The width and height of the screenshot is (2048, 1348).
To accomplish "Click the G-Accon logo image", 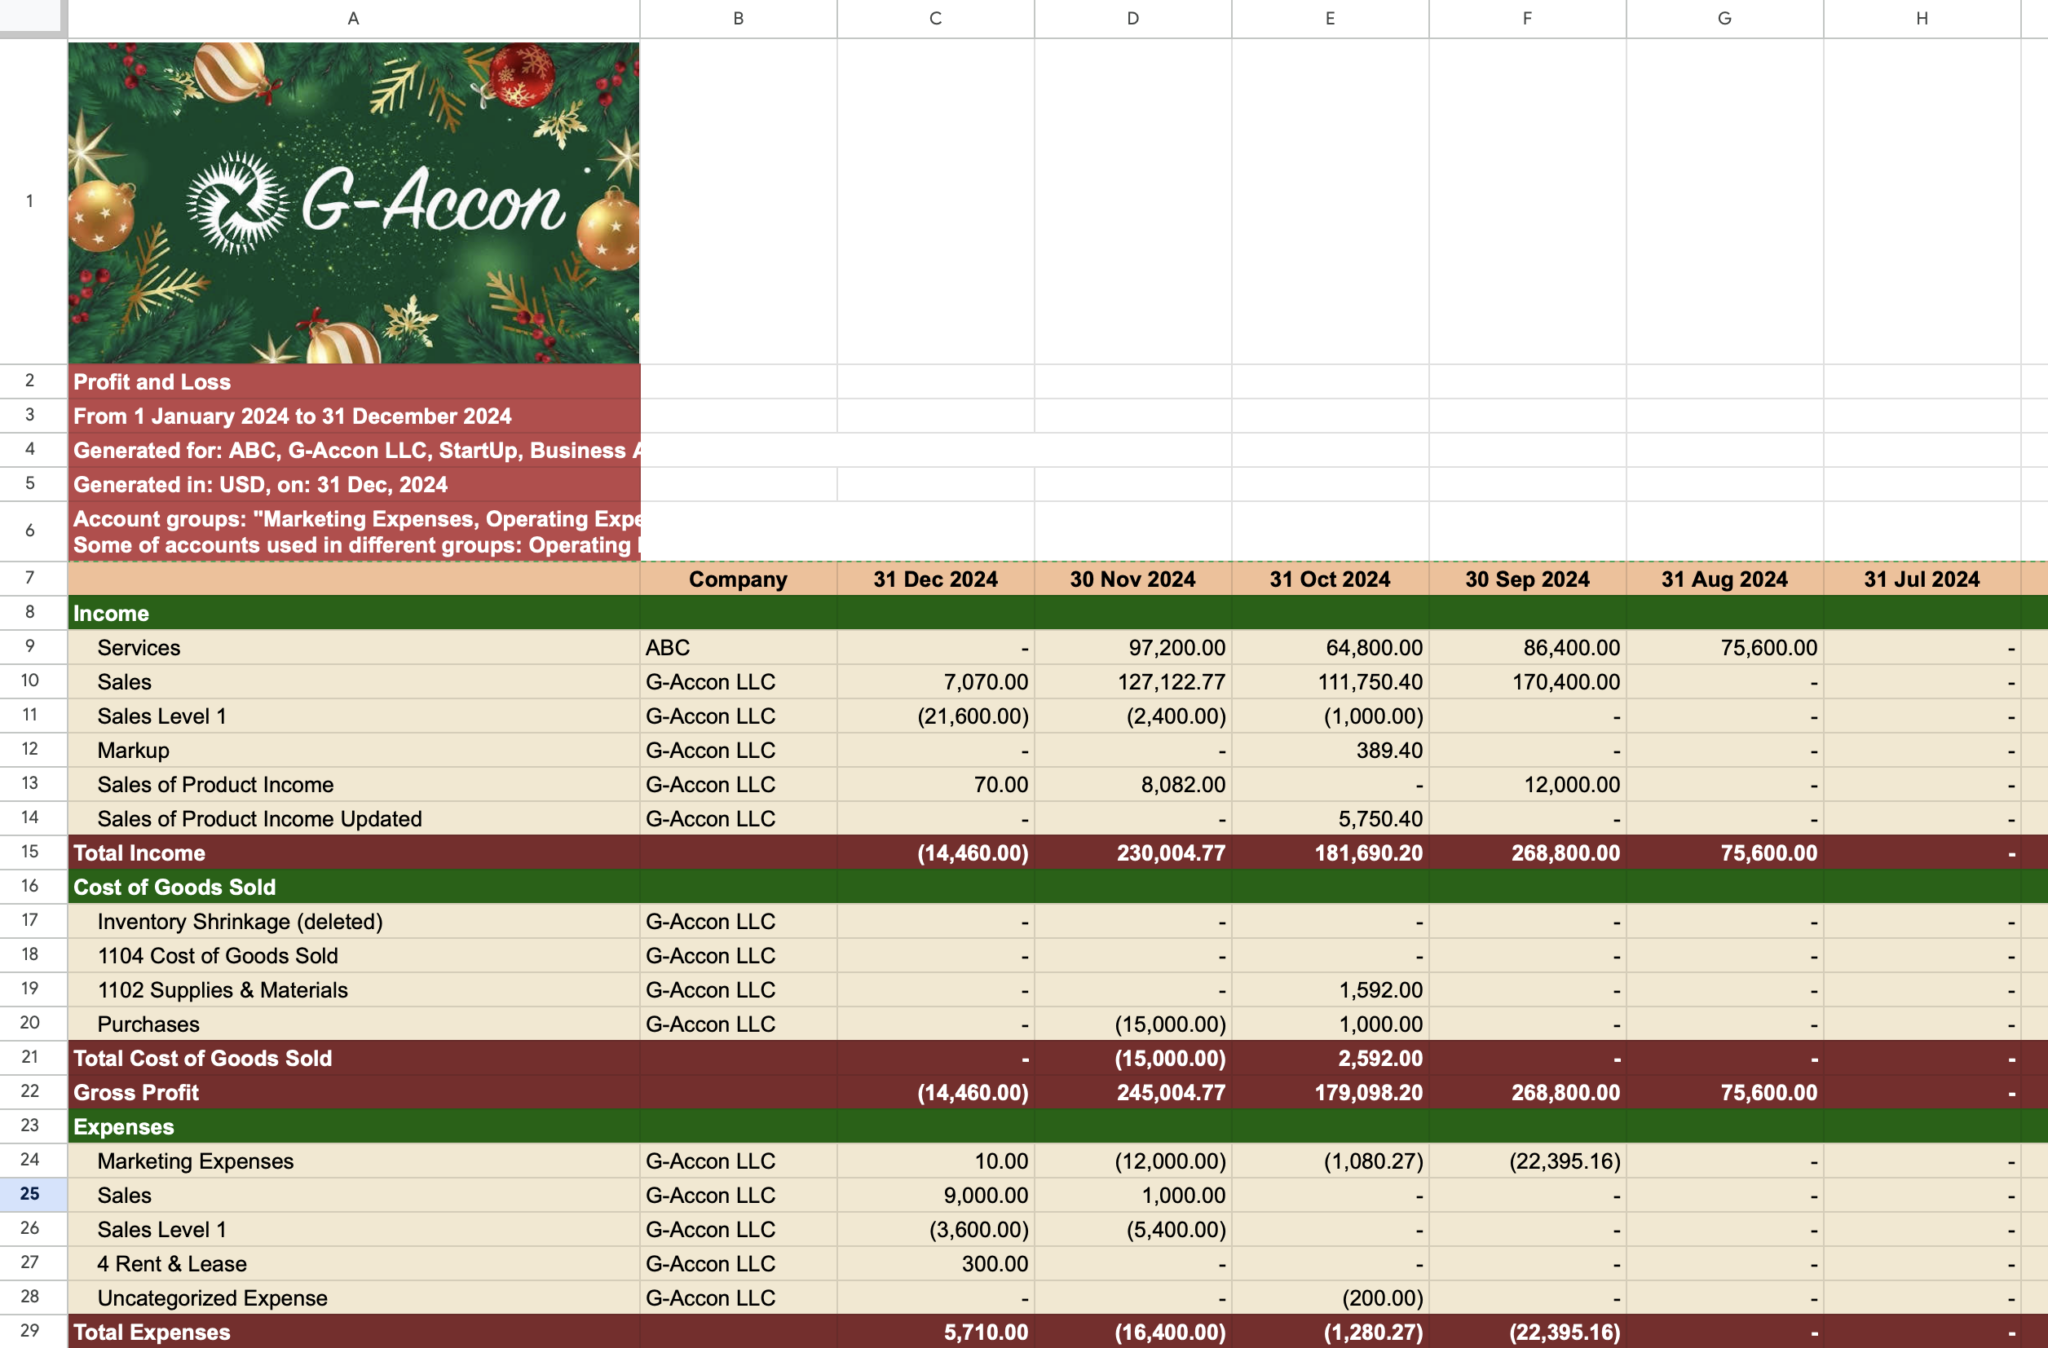I will tap(354, 202).
